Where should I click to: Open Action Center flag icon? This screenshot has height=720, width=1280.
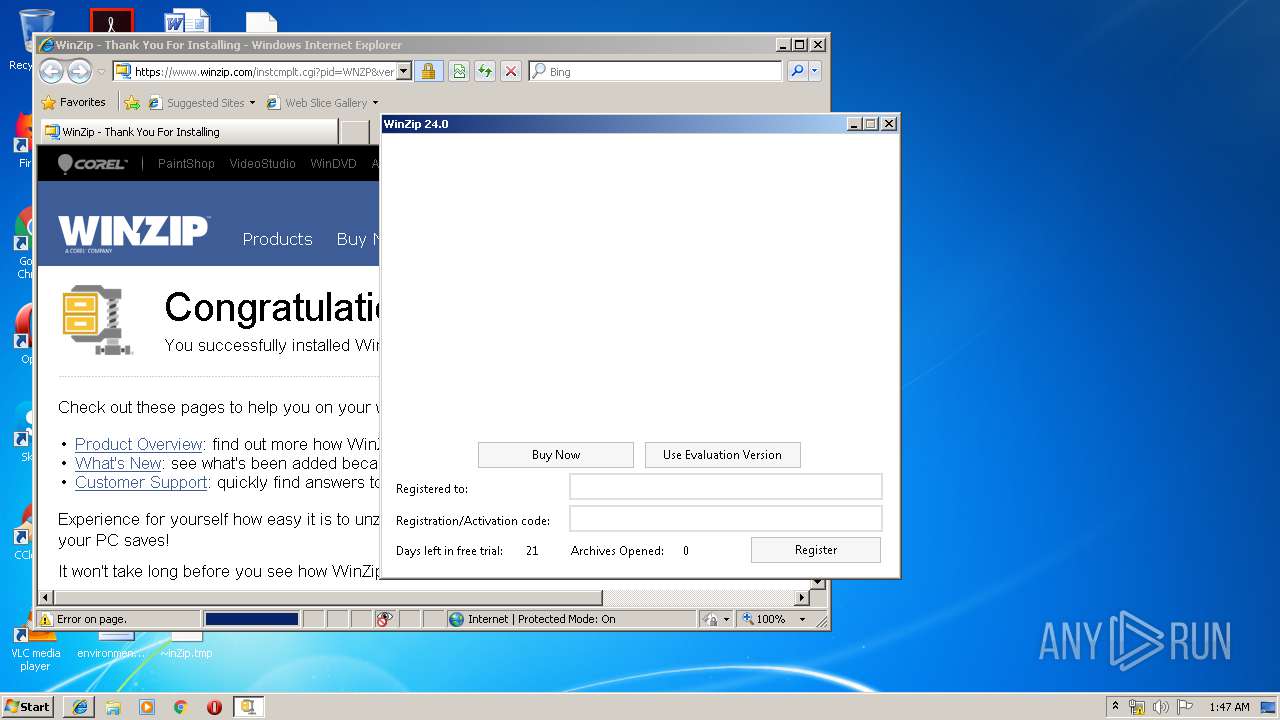pos(1185,707)
